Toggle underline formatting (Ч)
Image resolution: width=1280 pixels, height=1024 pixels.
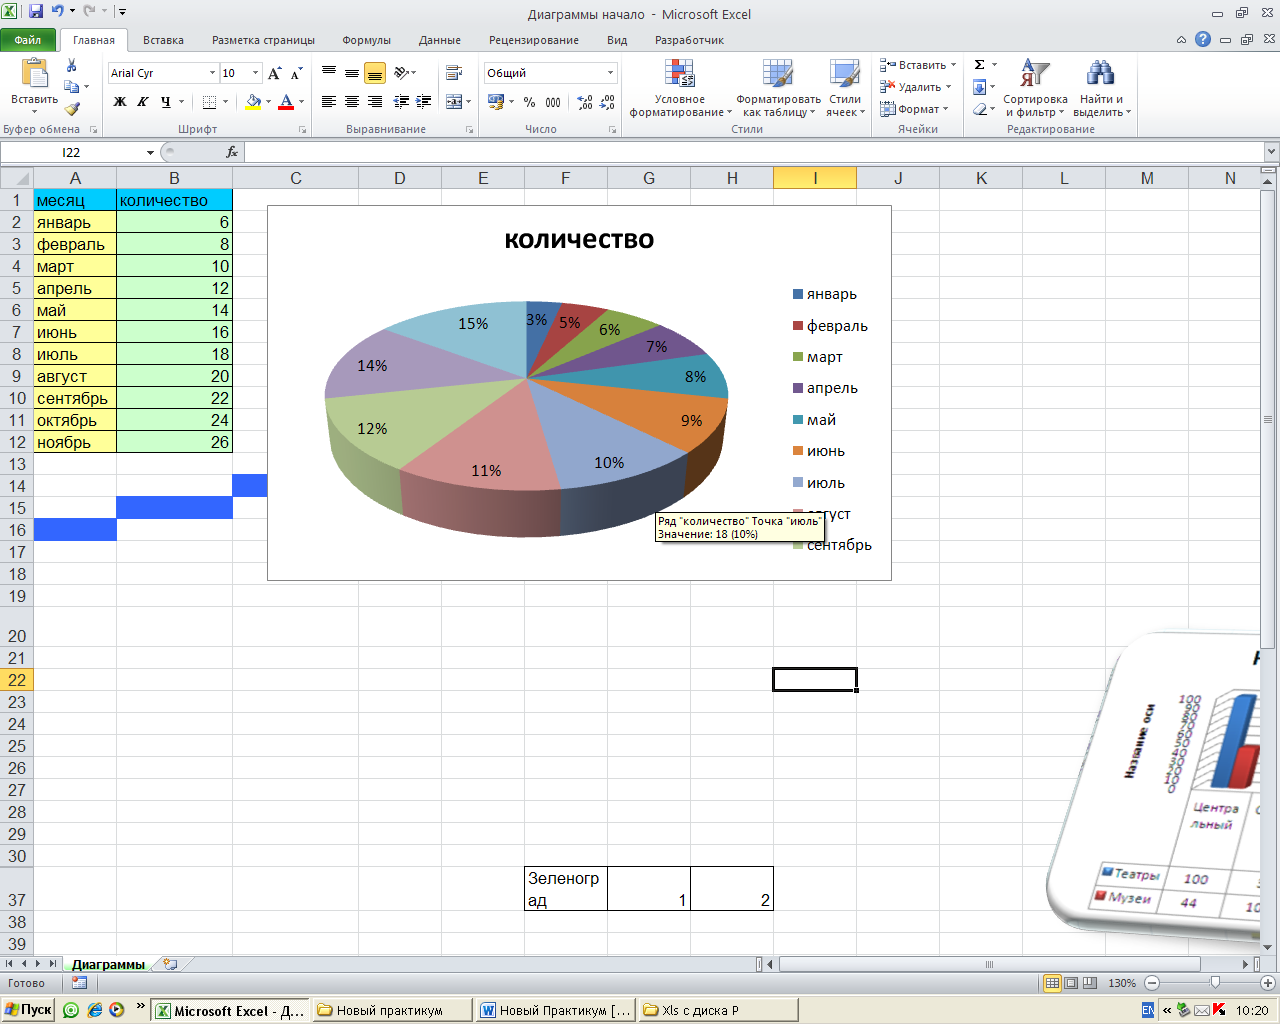pos(165,102)
